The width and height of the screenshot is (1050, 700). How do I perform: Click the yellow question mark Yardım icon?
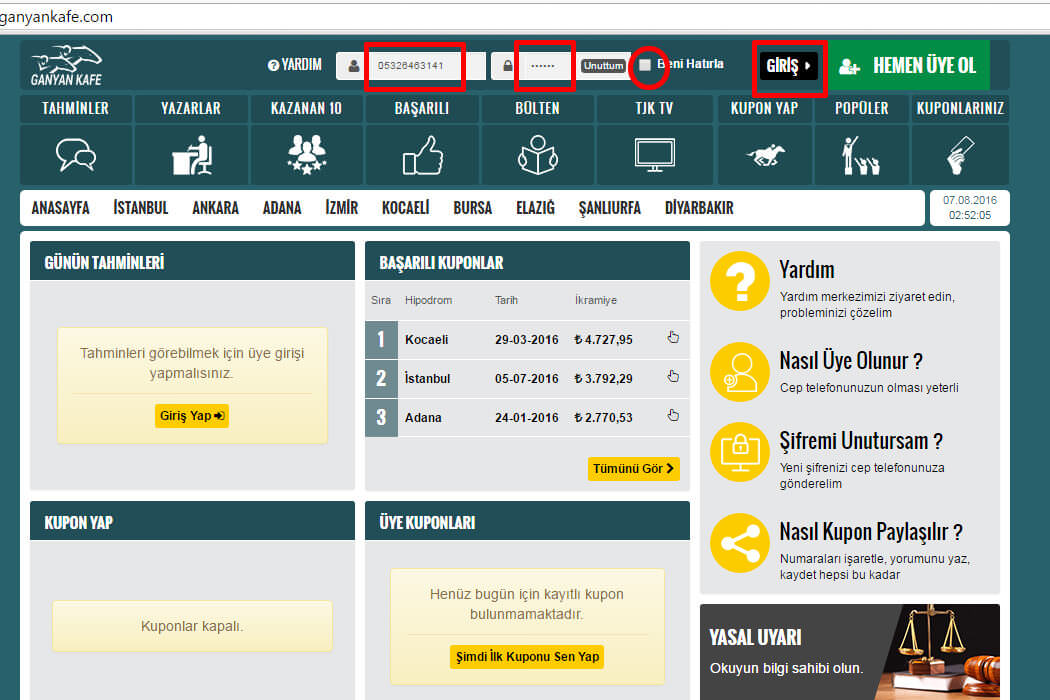click(x=740, y=281)
